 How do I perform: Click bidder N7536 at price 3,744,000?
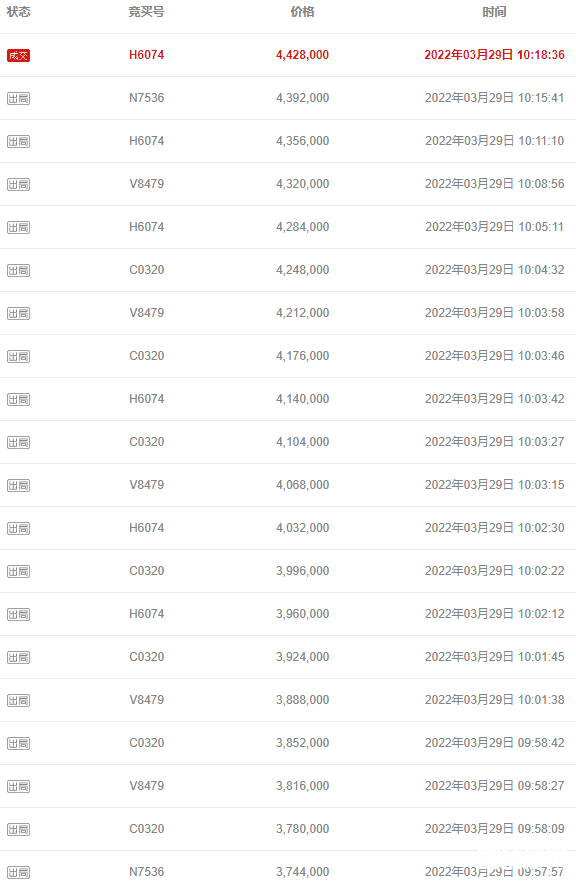(147, 872)
